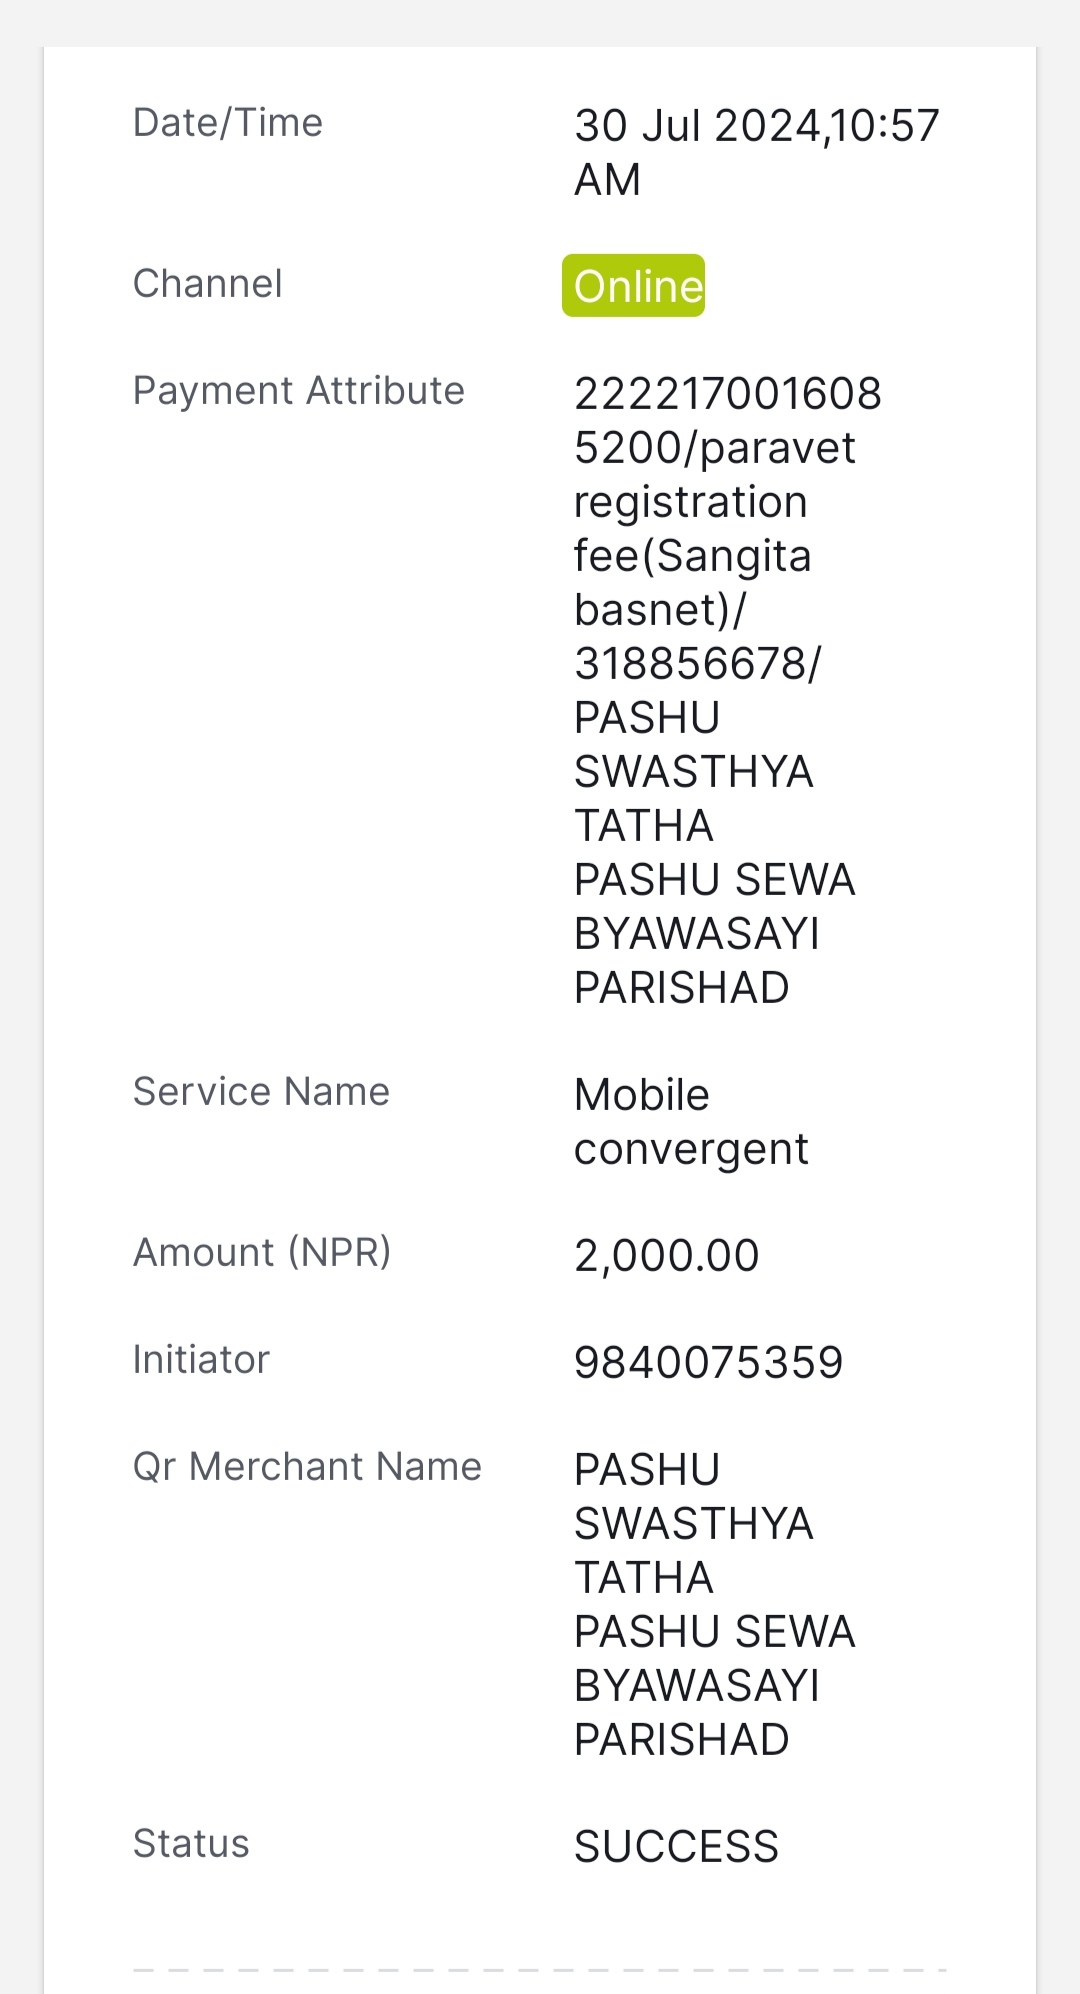Select the Qr Merchant Name label
This screenshot has width=1080, height=1994.
(x=307, y=1467)
